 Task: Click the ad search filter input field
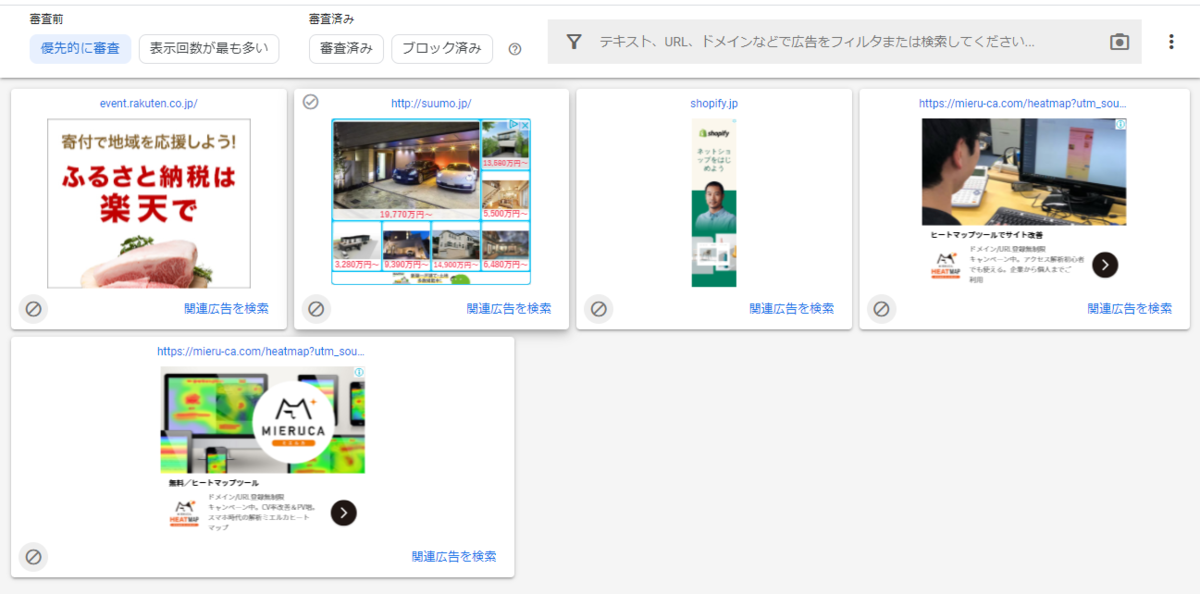(x=845, y=42)
